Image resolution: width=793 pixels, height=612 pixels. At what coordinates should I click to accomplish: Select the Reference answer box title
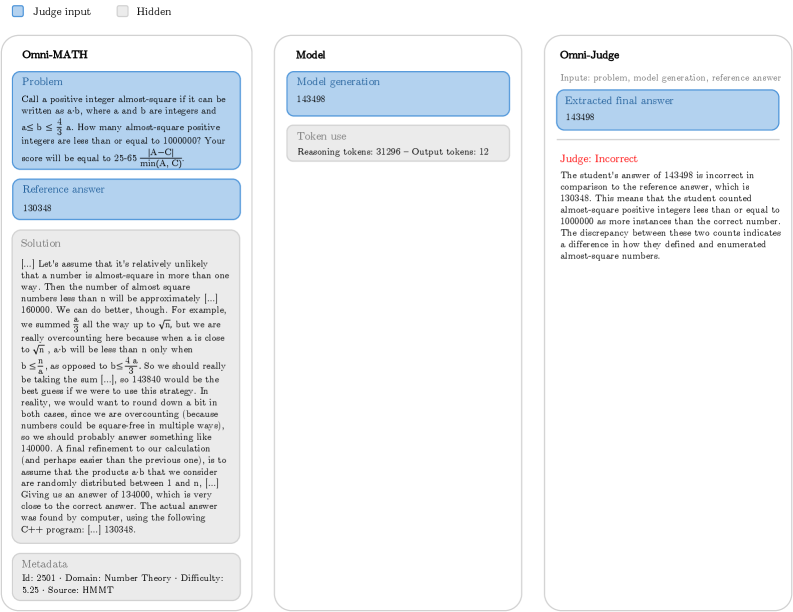tap(63, 189)
